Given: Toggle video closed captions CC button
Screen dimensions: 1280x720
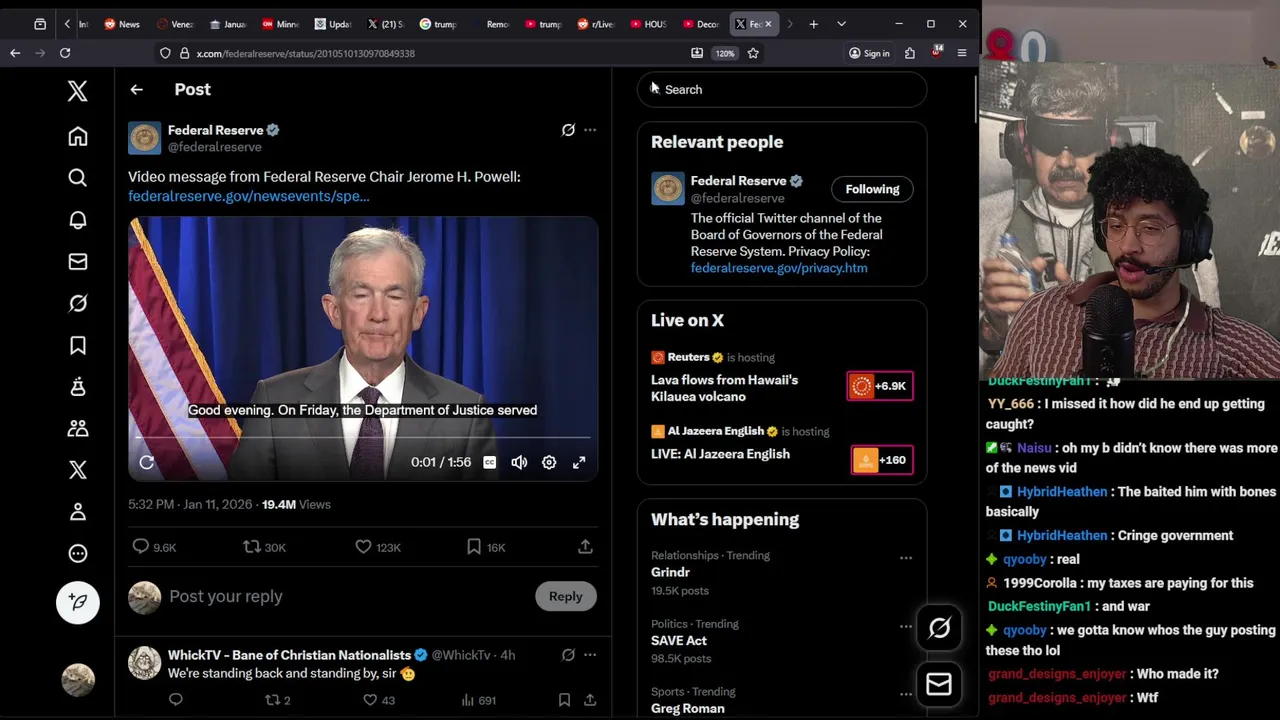Looking at the screenshot, I should click(489, 462).
